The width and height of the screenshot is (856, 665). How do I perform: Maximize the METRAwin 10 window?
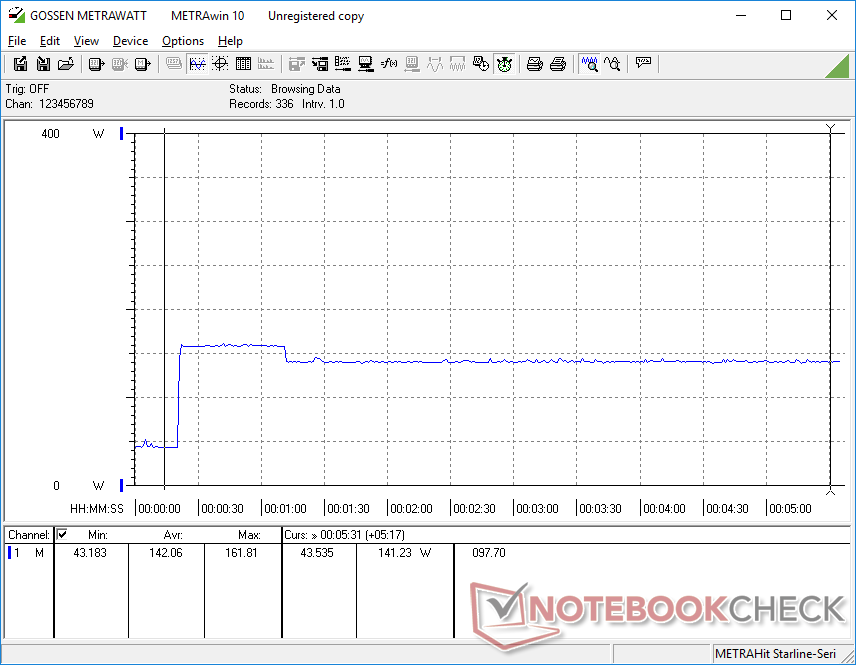786,15
